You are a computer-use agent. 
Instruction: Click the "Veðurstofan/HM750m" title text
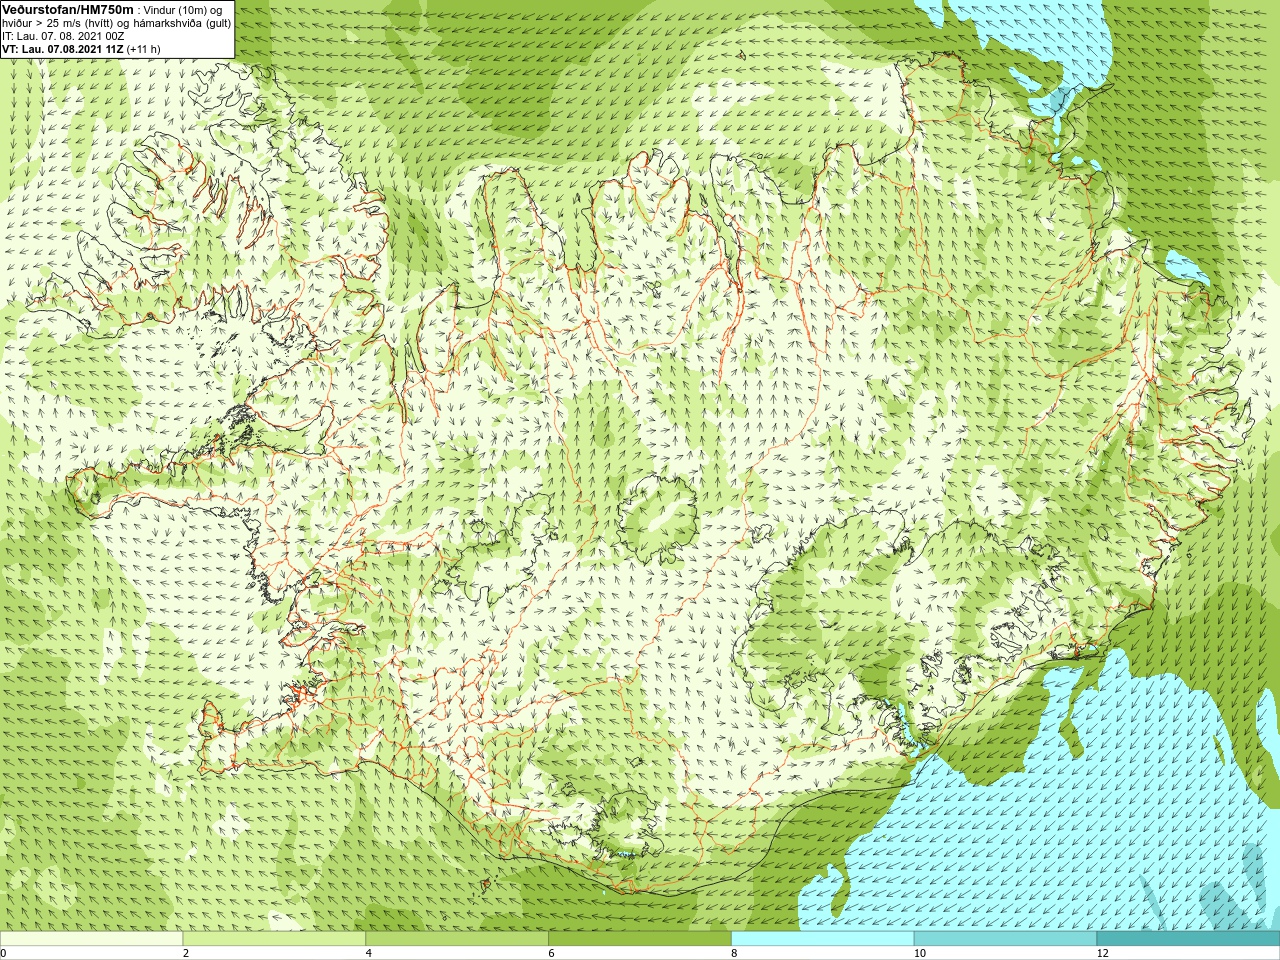coord(68,9)
